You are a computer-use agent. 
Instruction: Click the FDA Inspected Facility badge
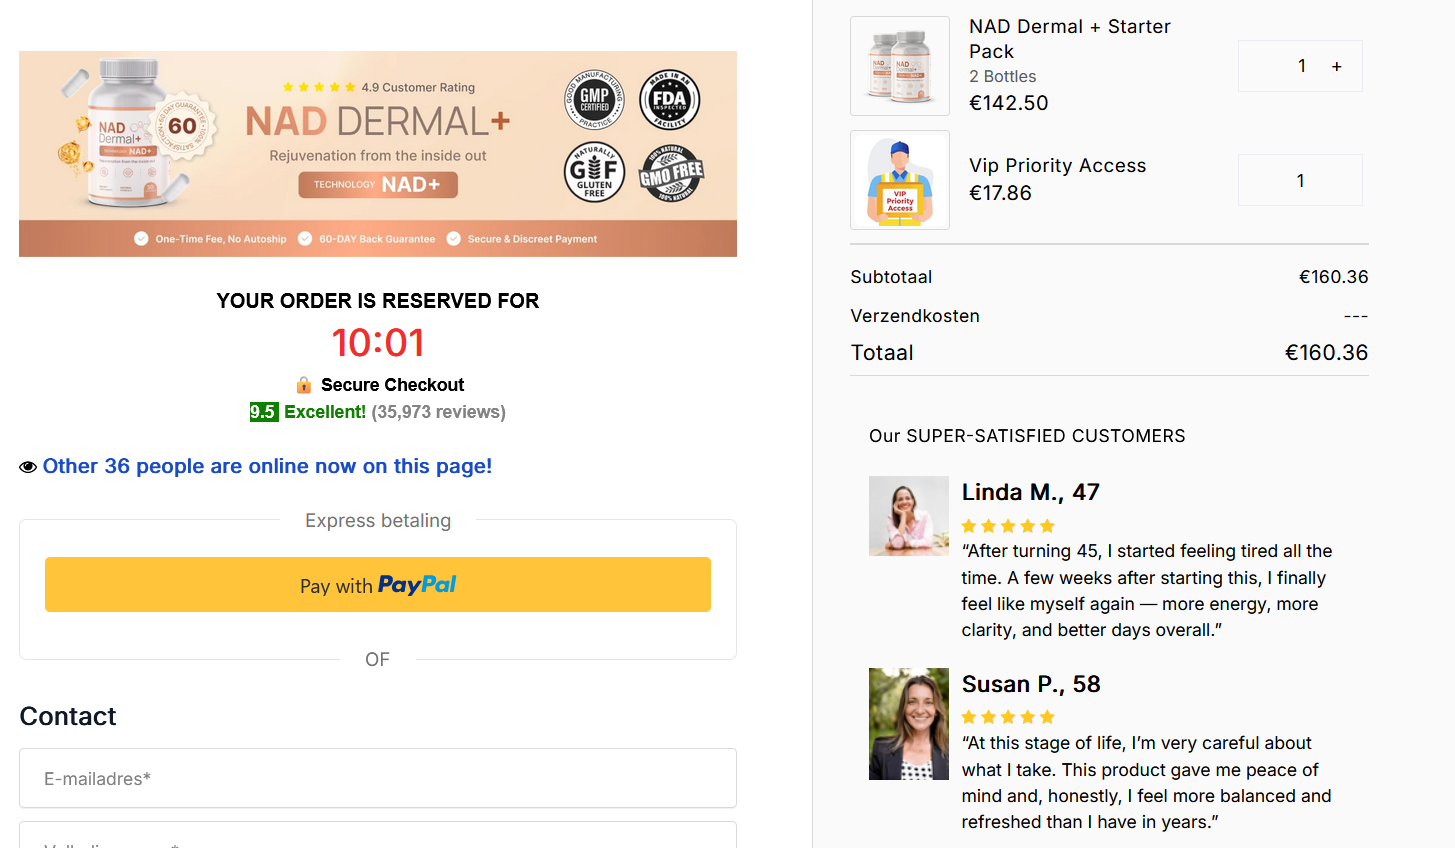click(669, 100)
